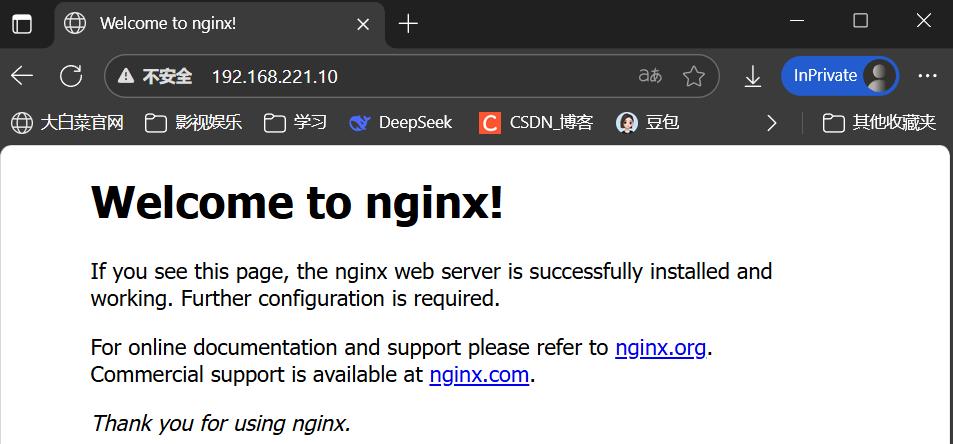953x444 pixels.
Task: Select the Welcome to nginx! tab
Action: (x=220, y=24)
